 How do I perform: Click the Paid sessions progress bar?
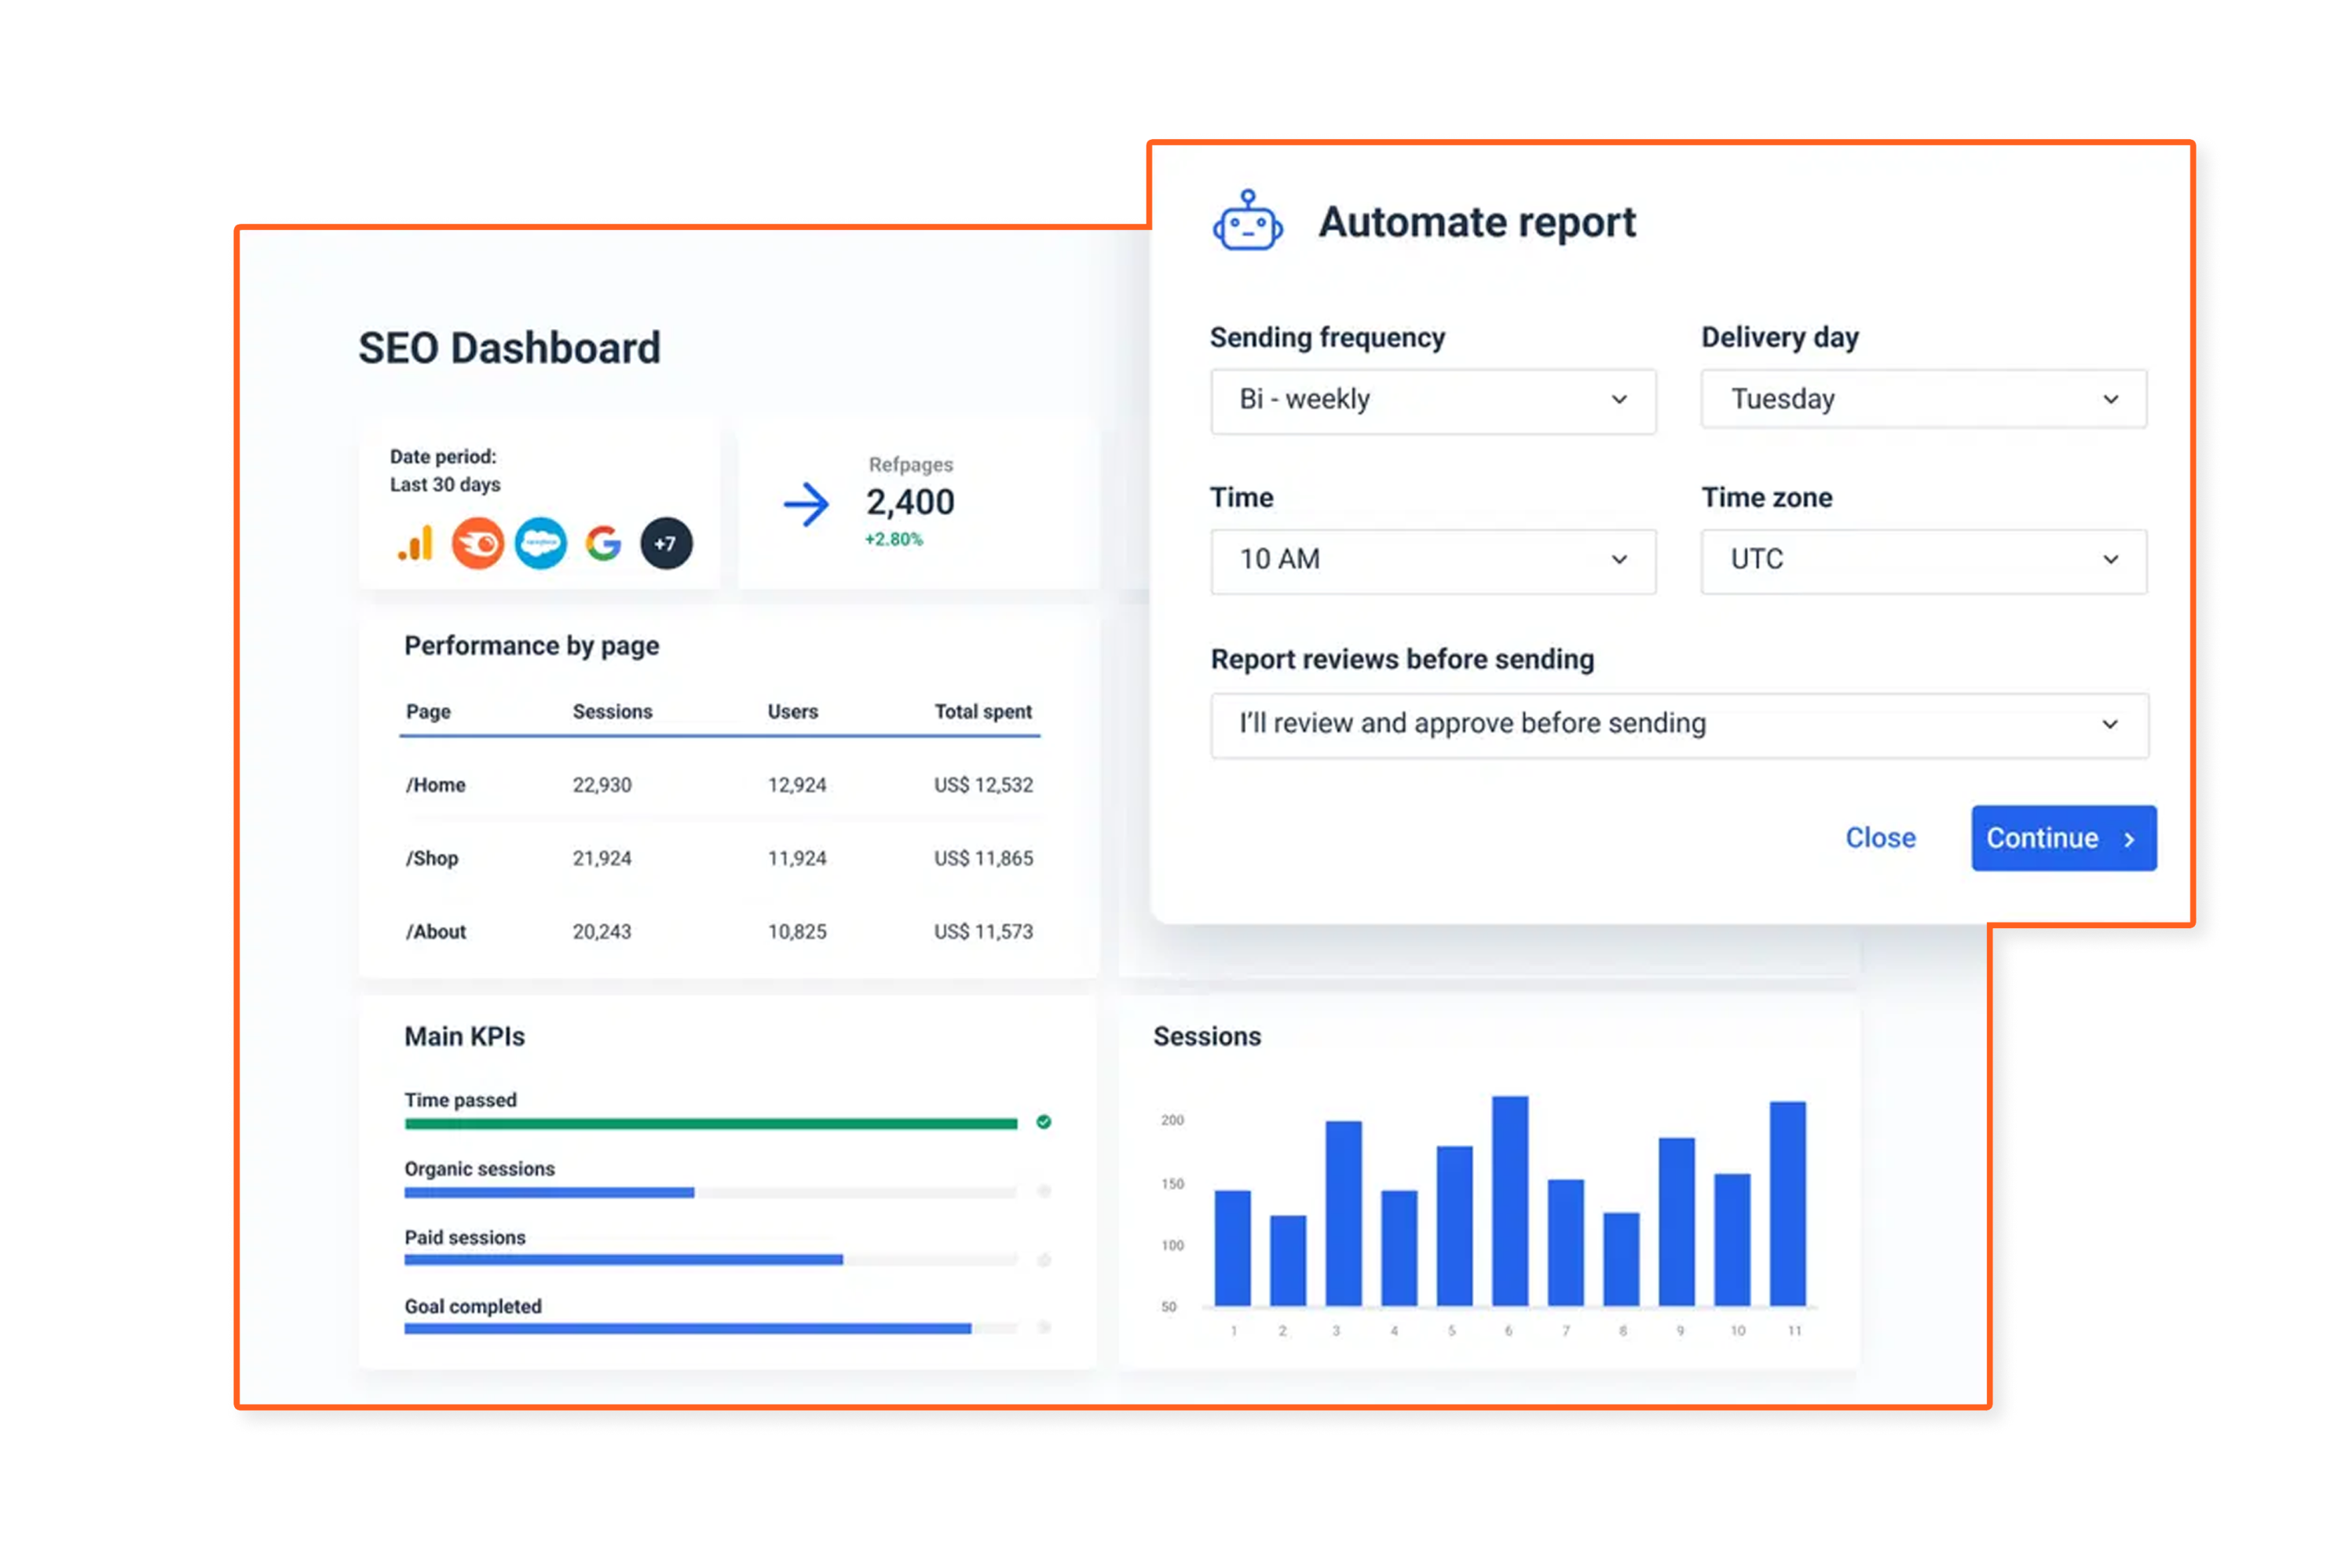tap(710, 1260)
